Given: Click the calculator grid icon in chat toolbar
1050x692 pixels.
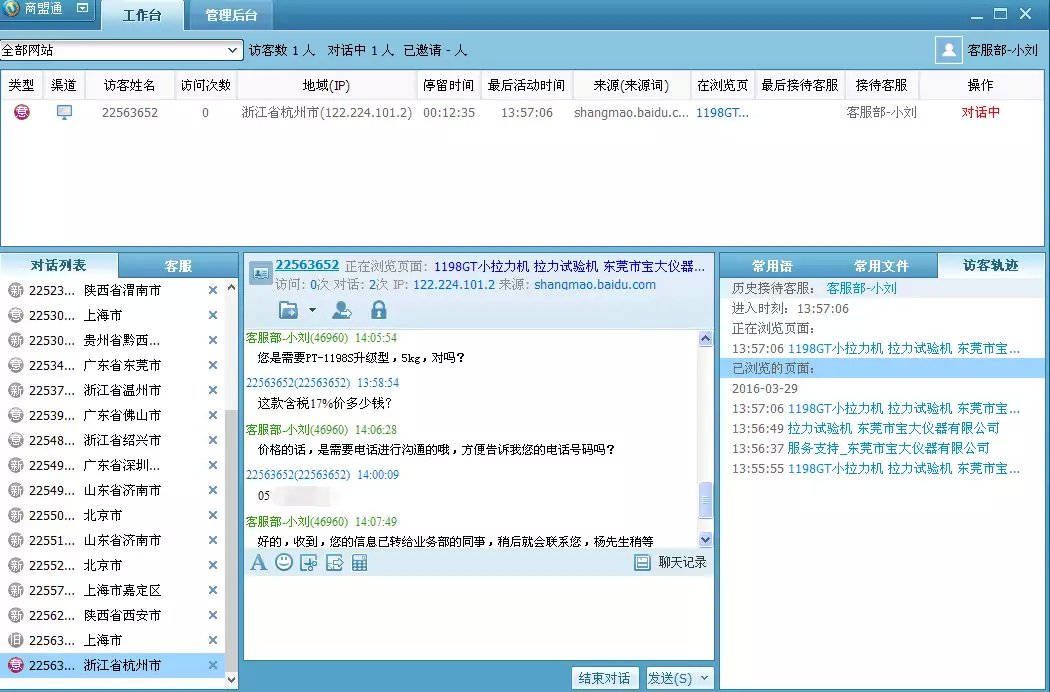Looking at the screenshot, I should click(360, 563).
